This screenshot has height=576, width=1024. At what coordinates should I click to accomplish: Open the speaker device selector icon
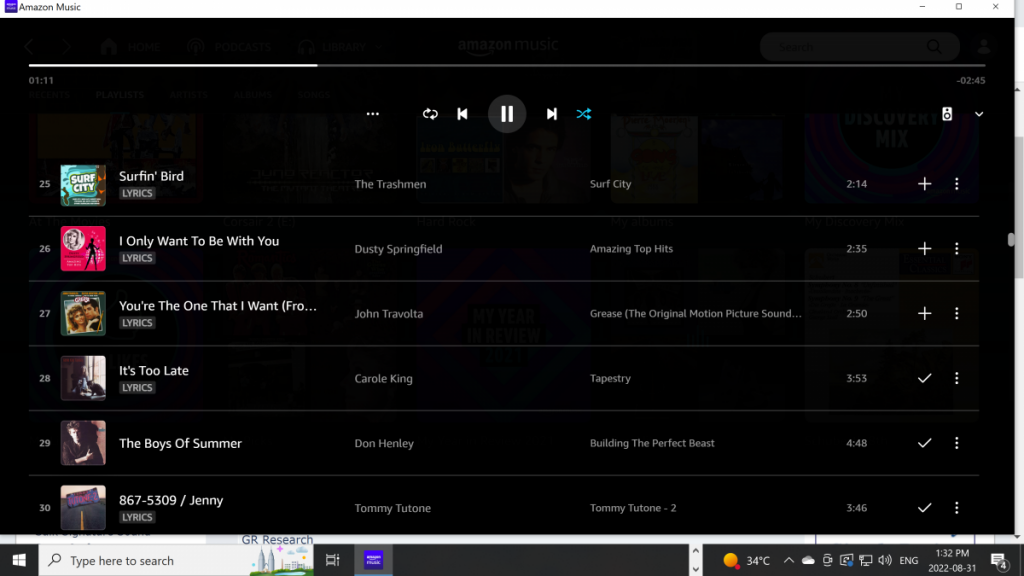(947, 114)
